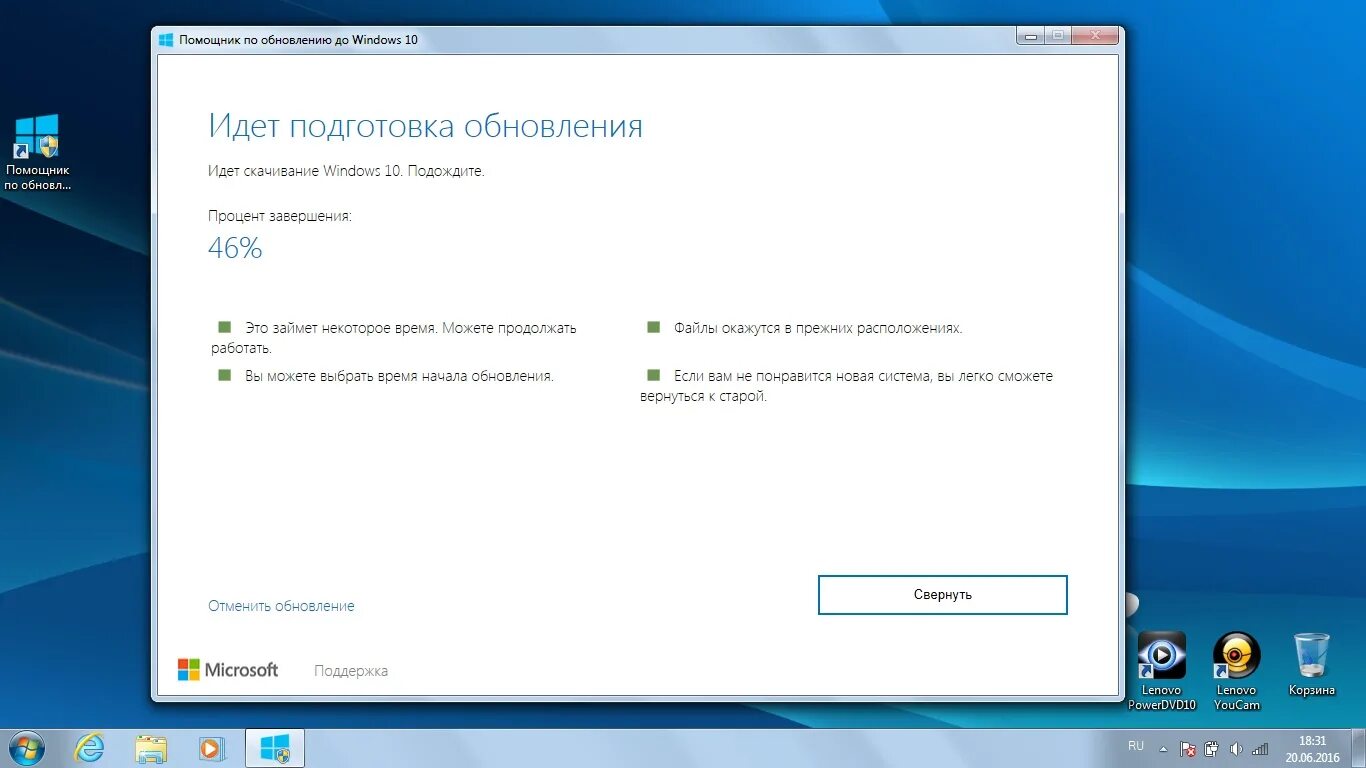Click the 46% completion value
The width and height of the screenshot is (1366, 768).
(x=235, y=248)
